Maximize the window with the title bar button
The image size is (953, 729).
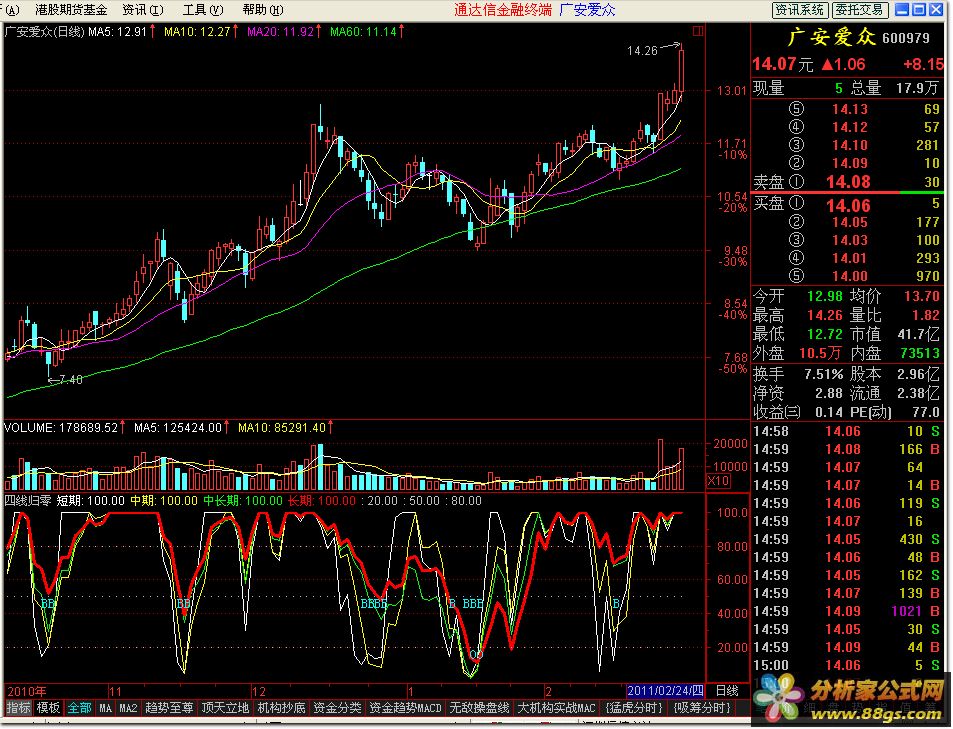point(919,9)
